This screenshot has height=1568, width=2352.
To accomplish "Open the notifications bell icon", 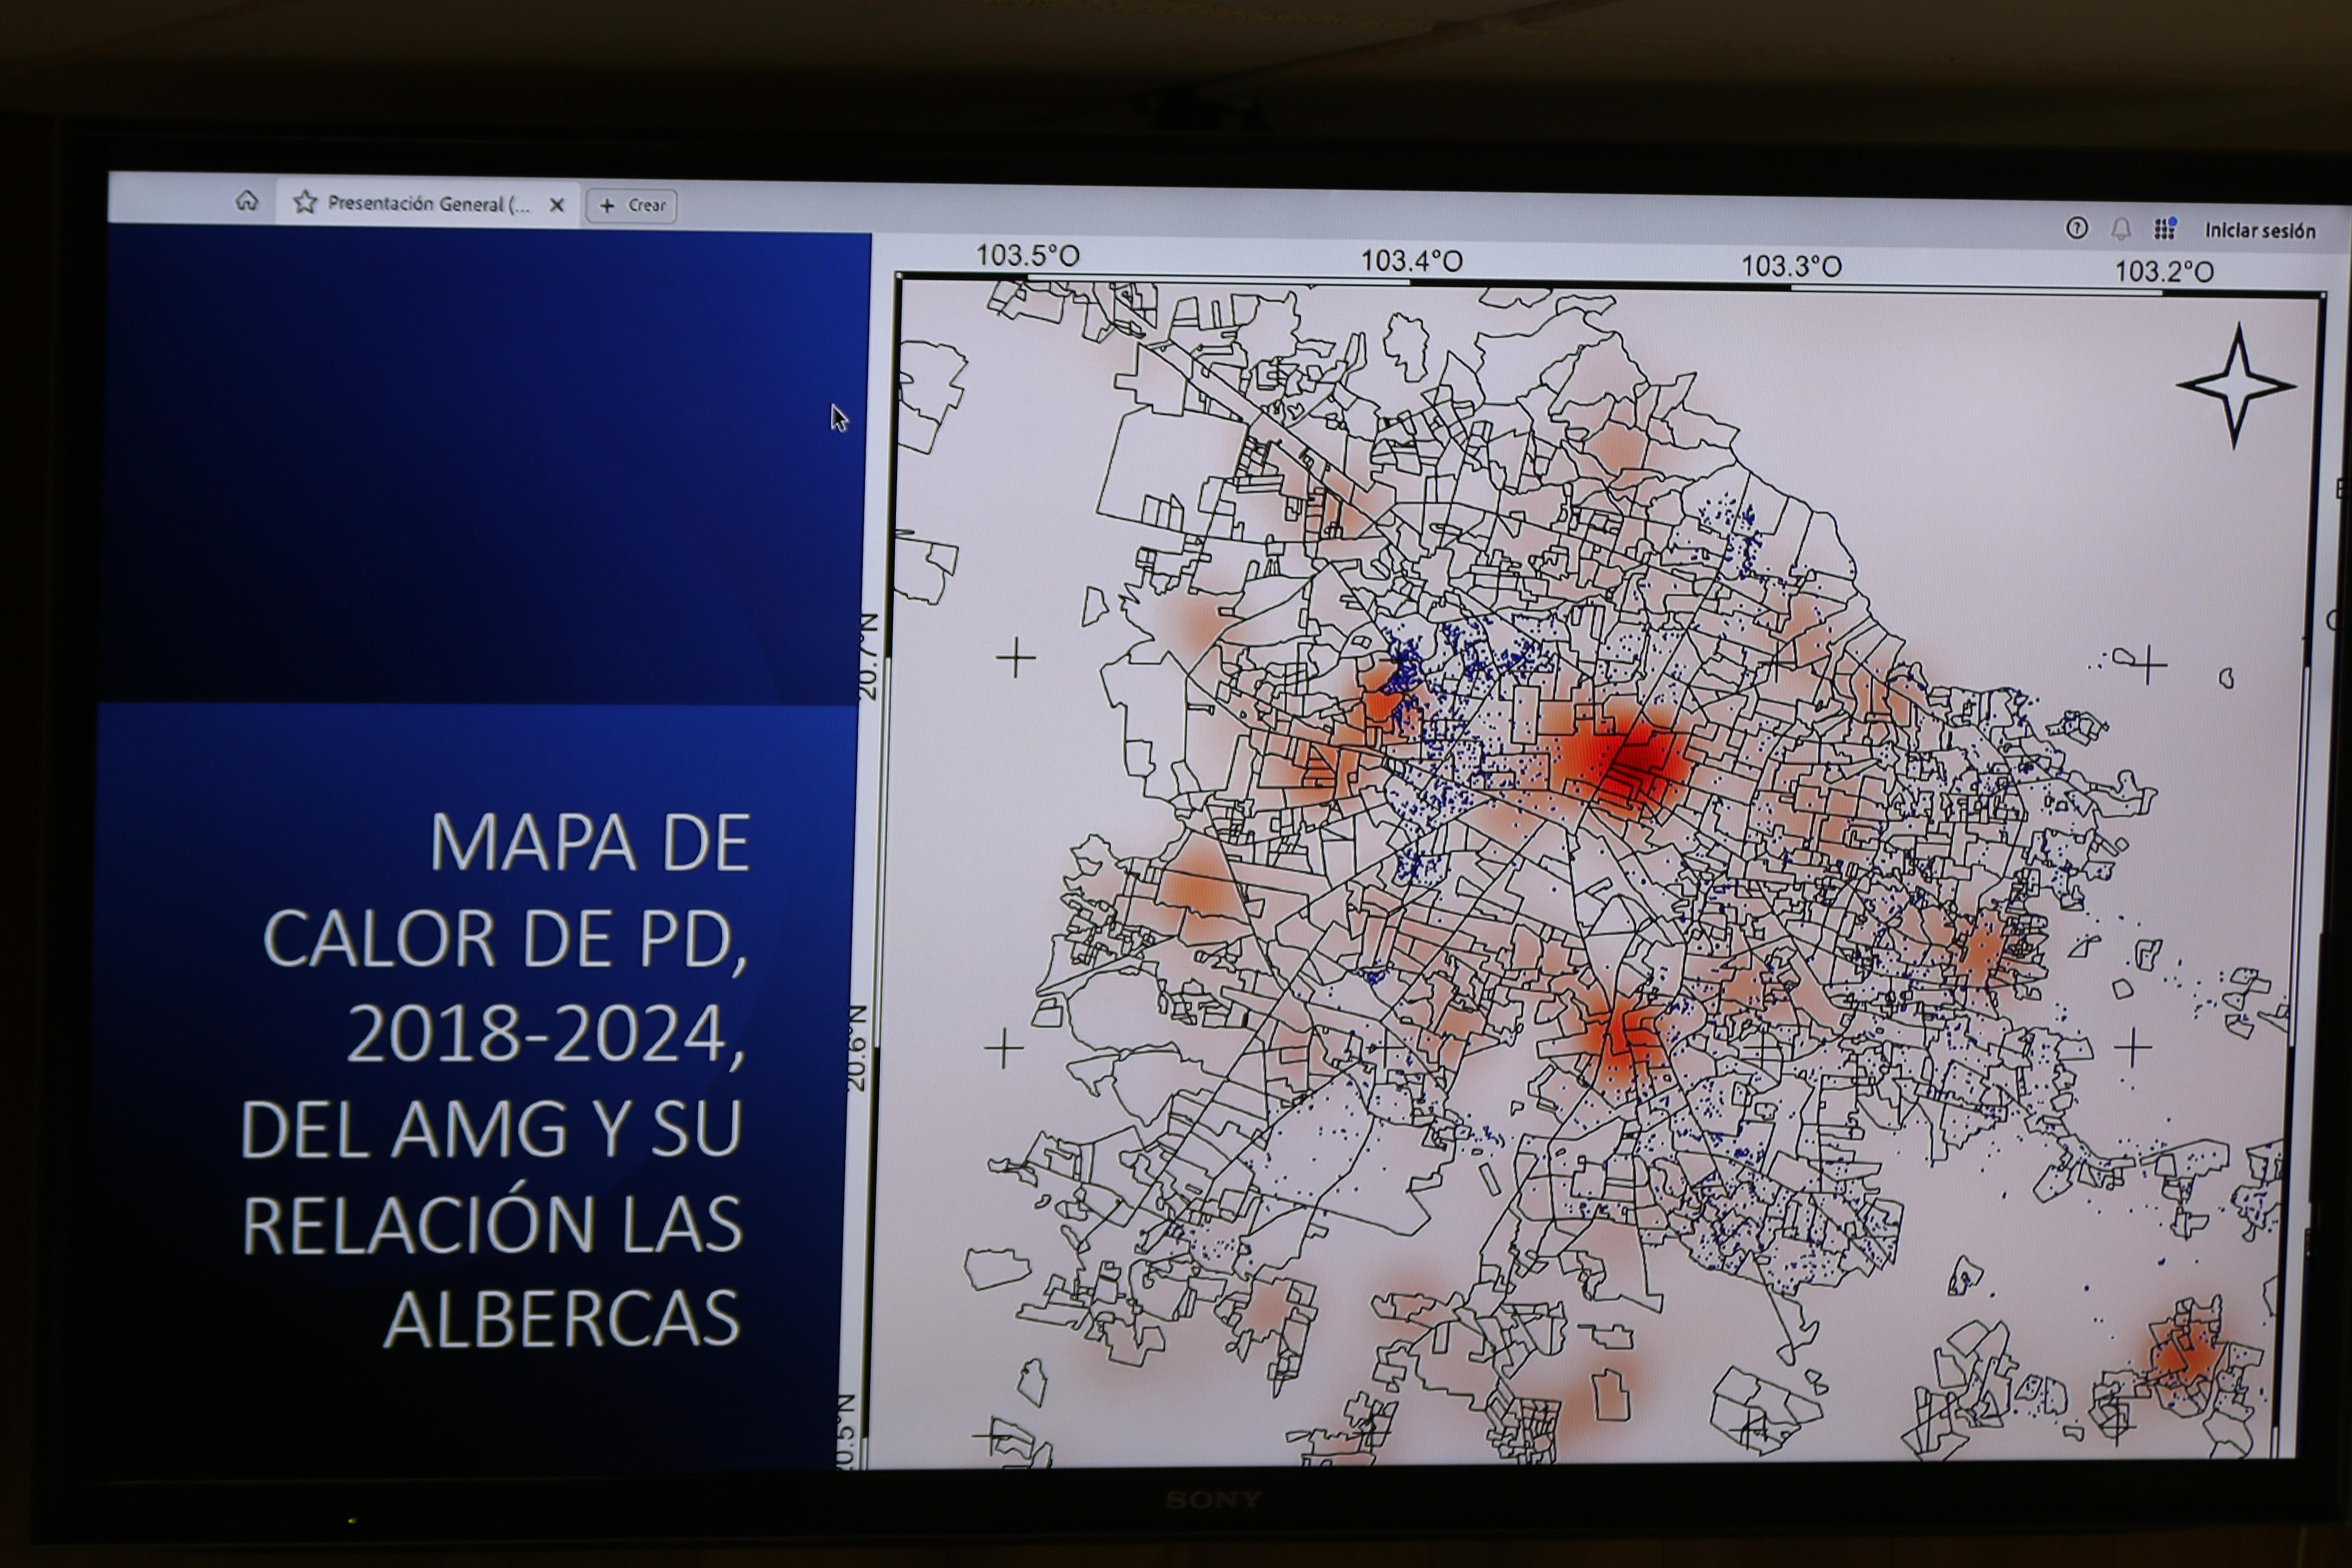I will (2121, 229).
